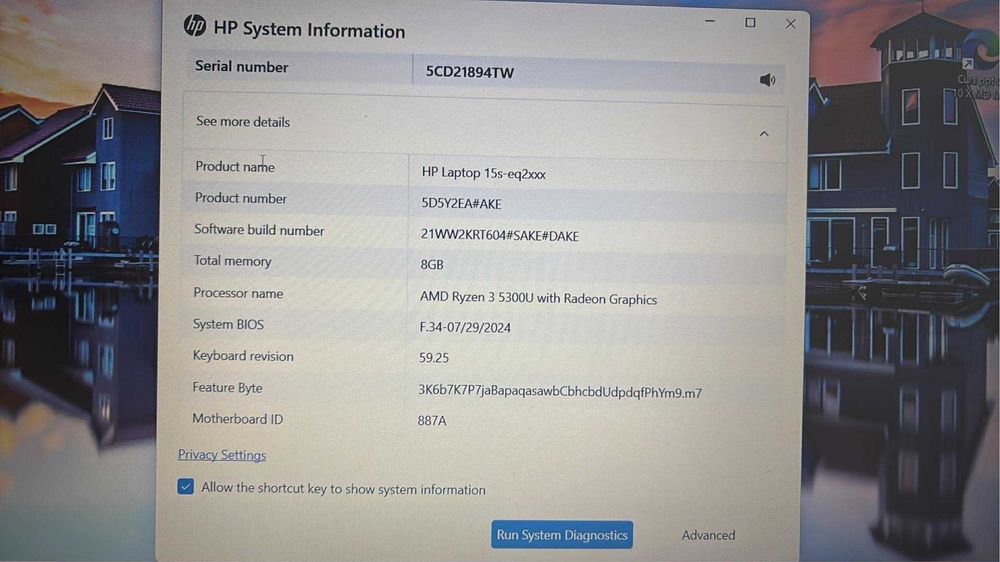1000x562 pixels.
Task: Select the Serial number label
Action: (x=242, y=66)
